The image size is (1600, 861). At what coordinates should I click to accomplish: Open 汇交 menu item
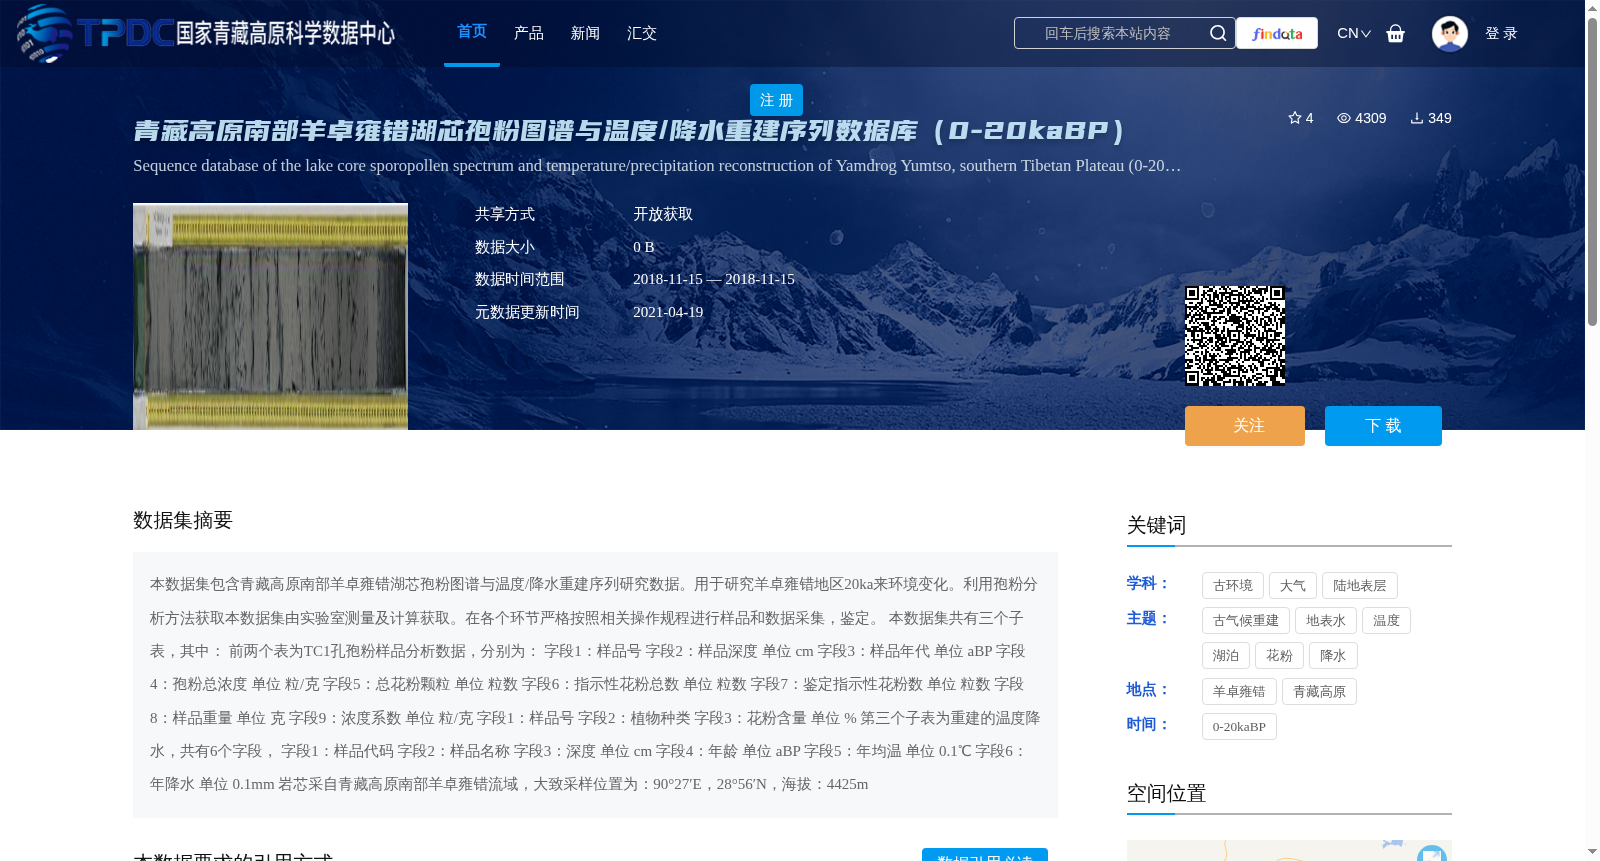pyautogui.click(x=642, y=33)
